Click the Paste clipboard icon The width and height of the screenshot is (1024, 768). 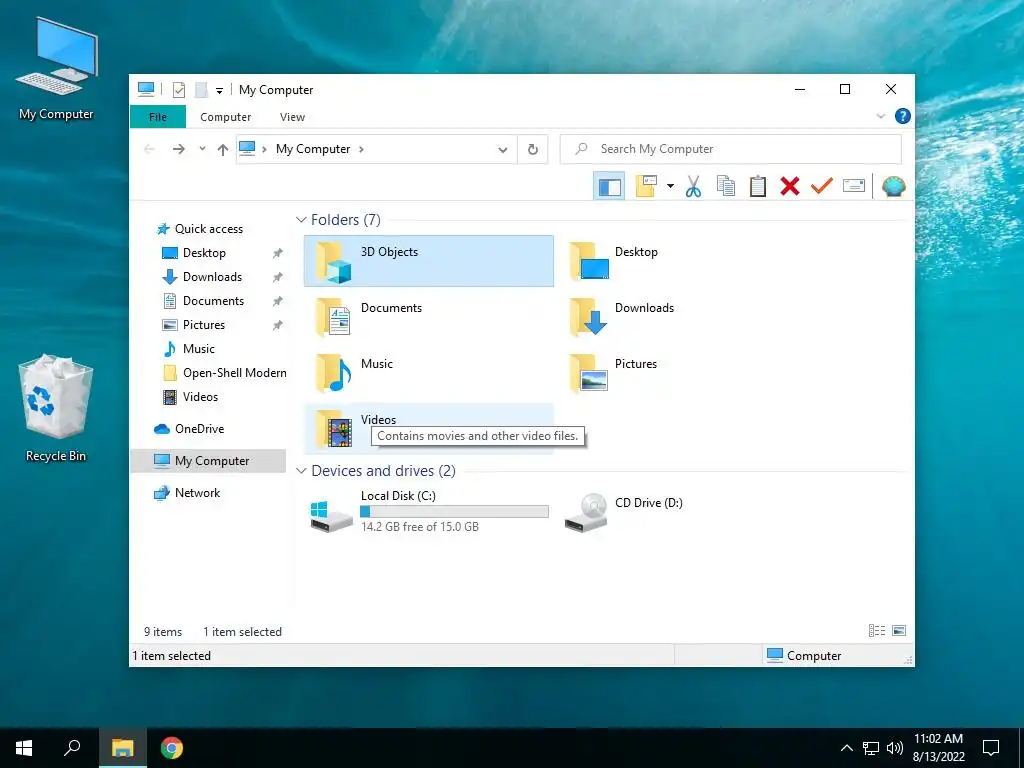click(x=758, y=187)
